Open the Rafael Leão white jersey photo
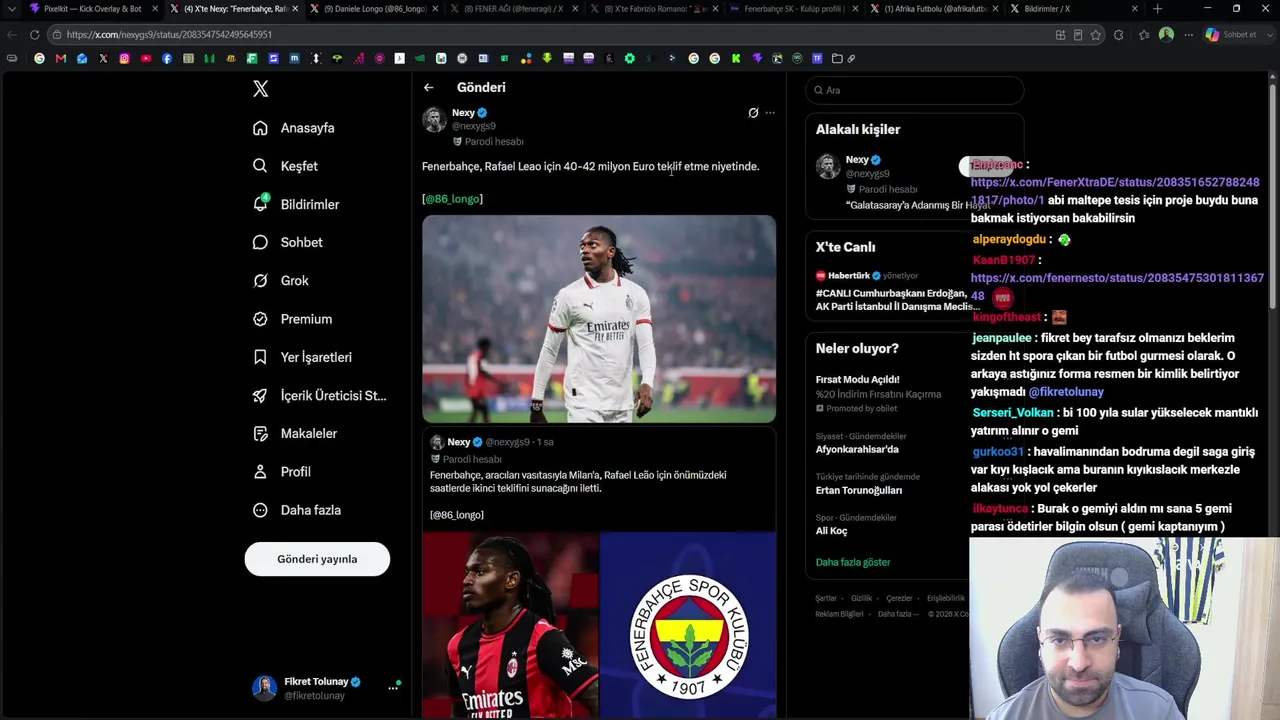 tap(599, 319)
